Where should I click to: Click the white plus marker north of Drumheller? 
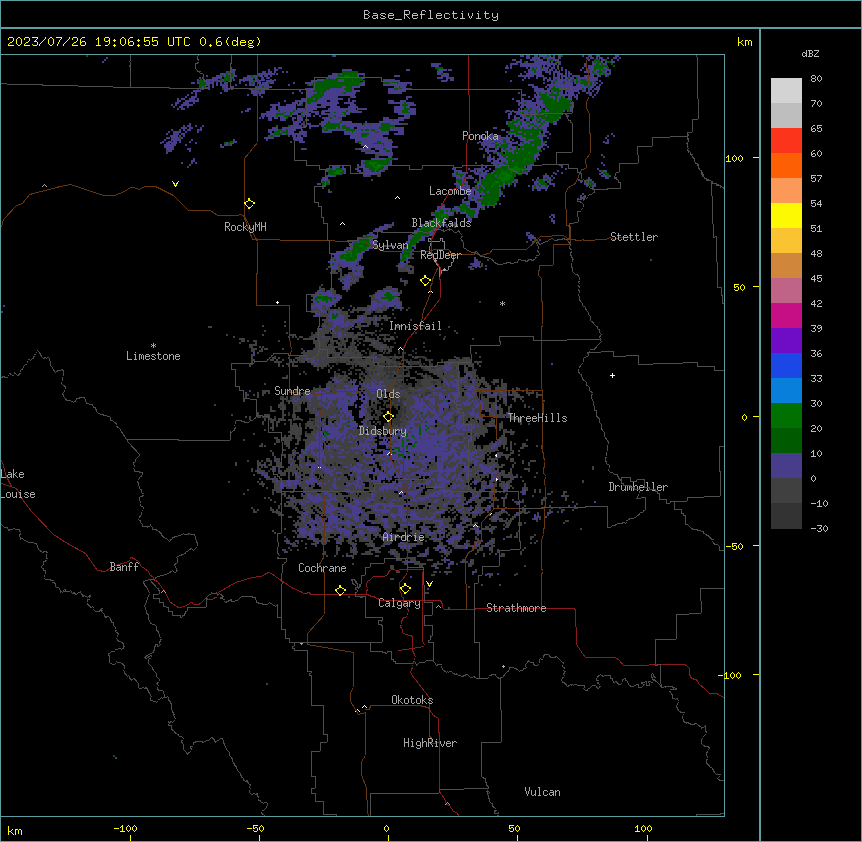pyautogui.click(x=612, y=375)
